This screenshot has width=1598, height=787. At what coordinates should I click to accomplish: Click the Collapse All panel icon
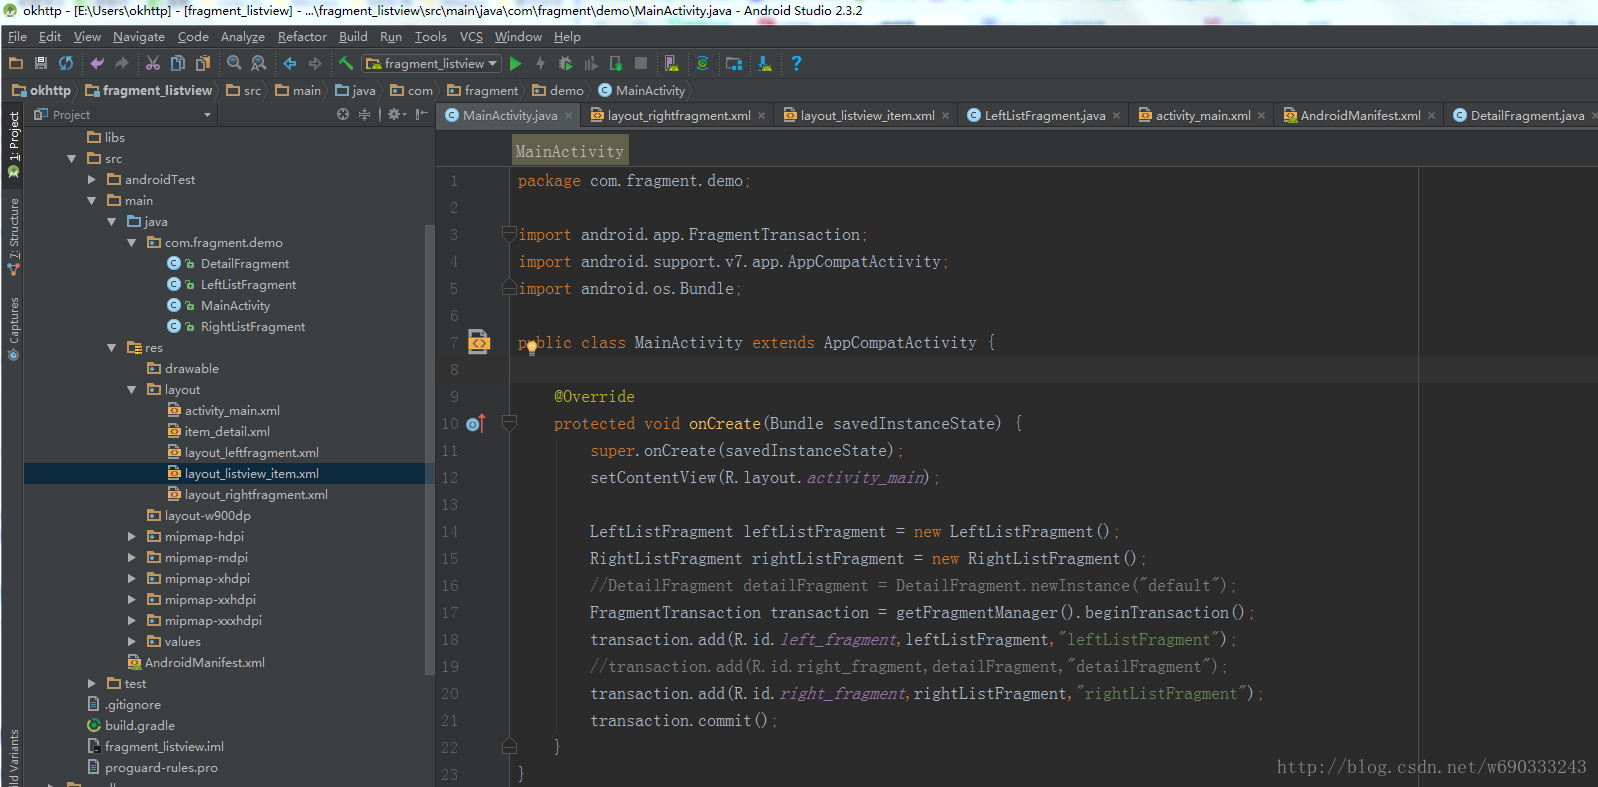(x=364, y=115)
